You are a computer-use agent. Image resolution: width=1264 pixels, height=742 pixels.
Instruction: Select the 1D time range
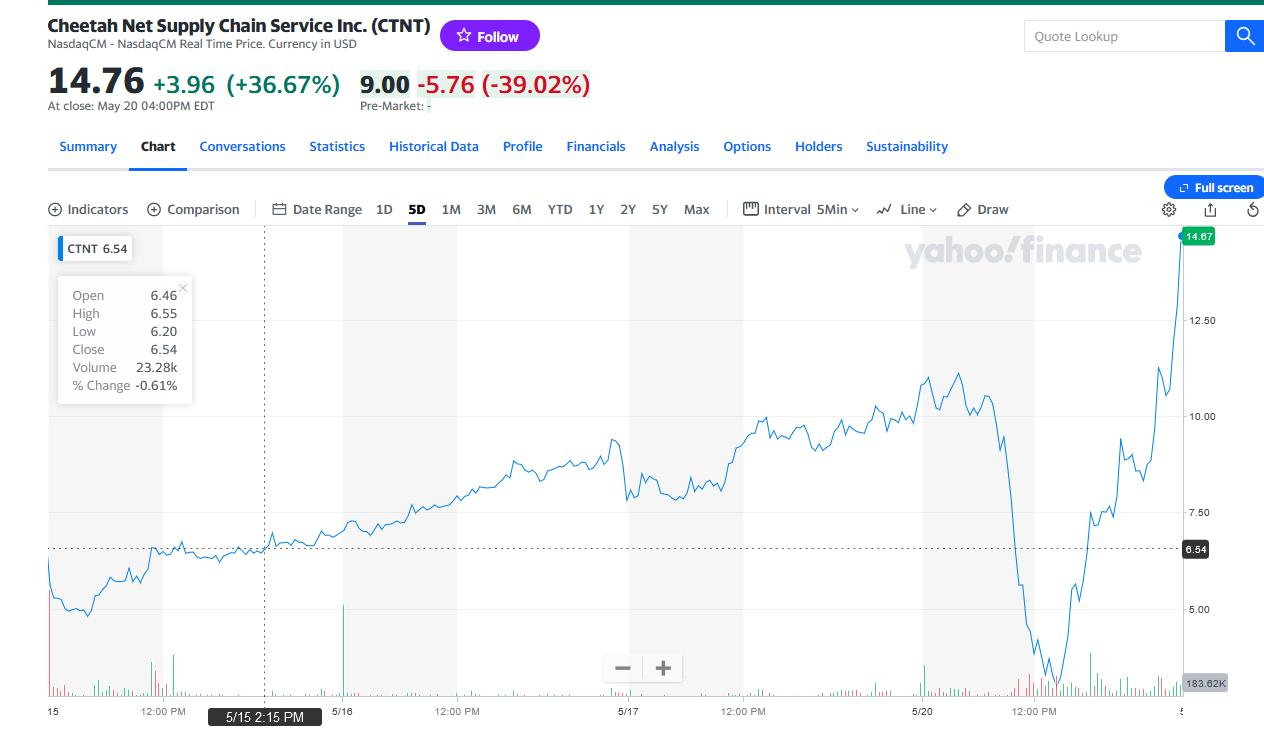coord(384,210)
